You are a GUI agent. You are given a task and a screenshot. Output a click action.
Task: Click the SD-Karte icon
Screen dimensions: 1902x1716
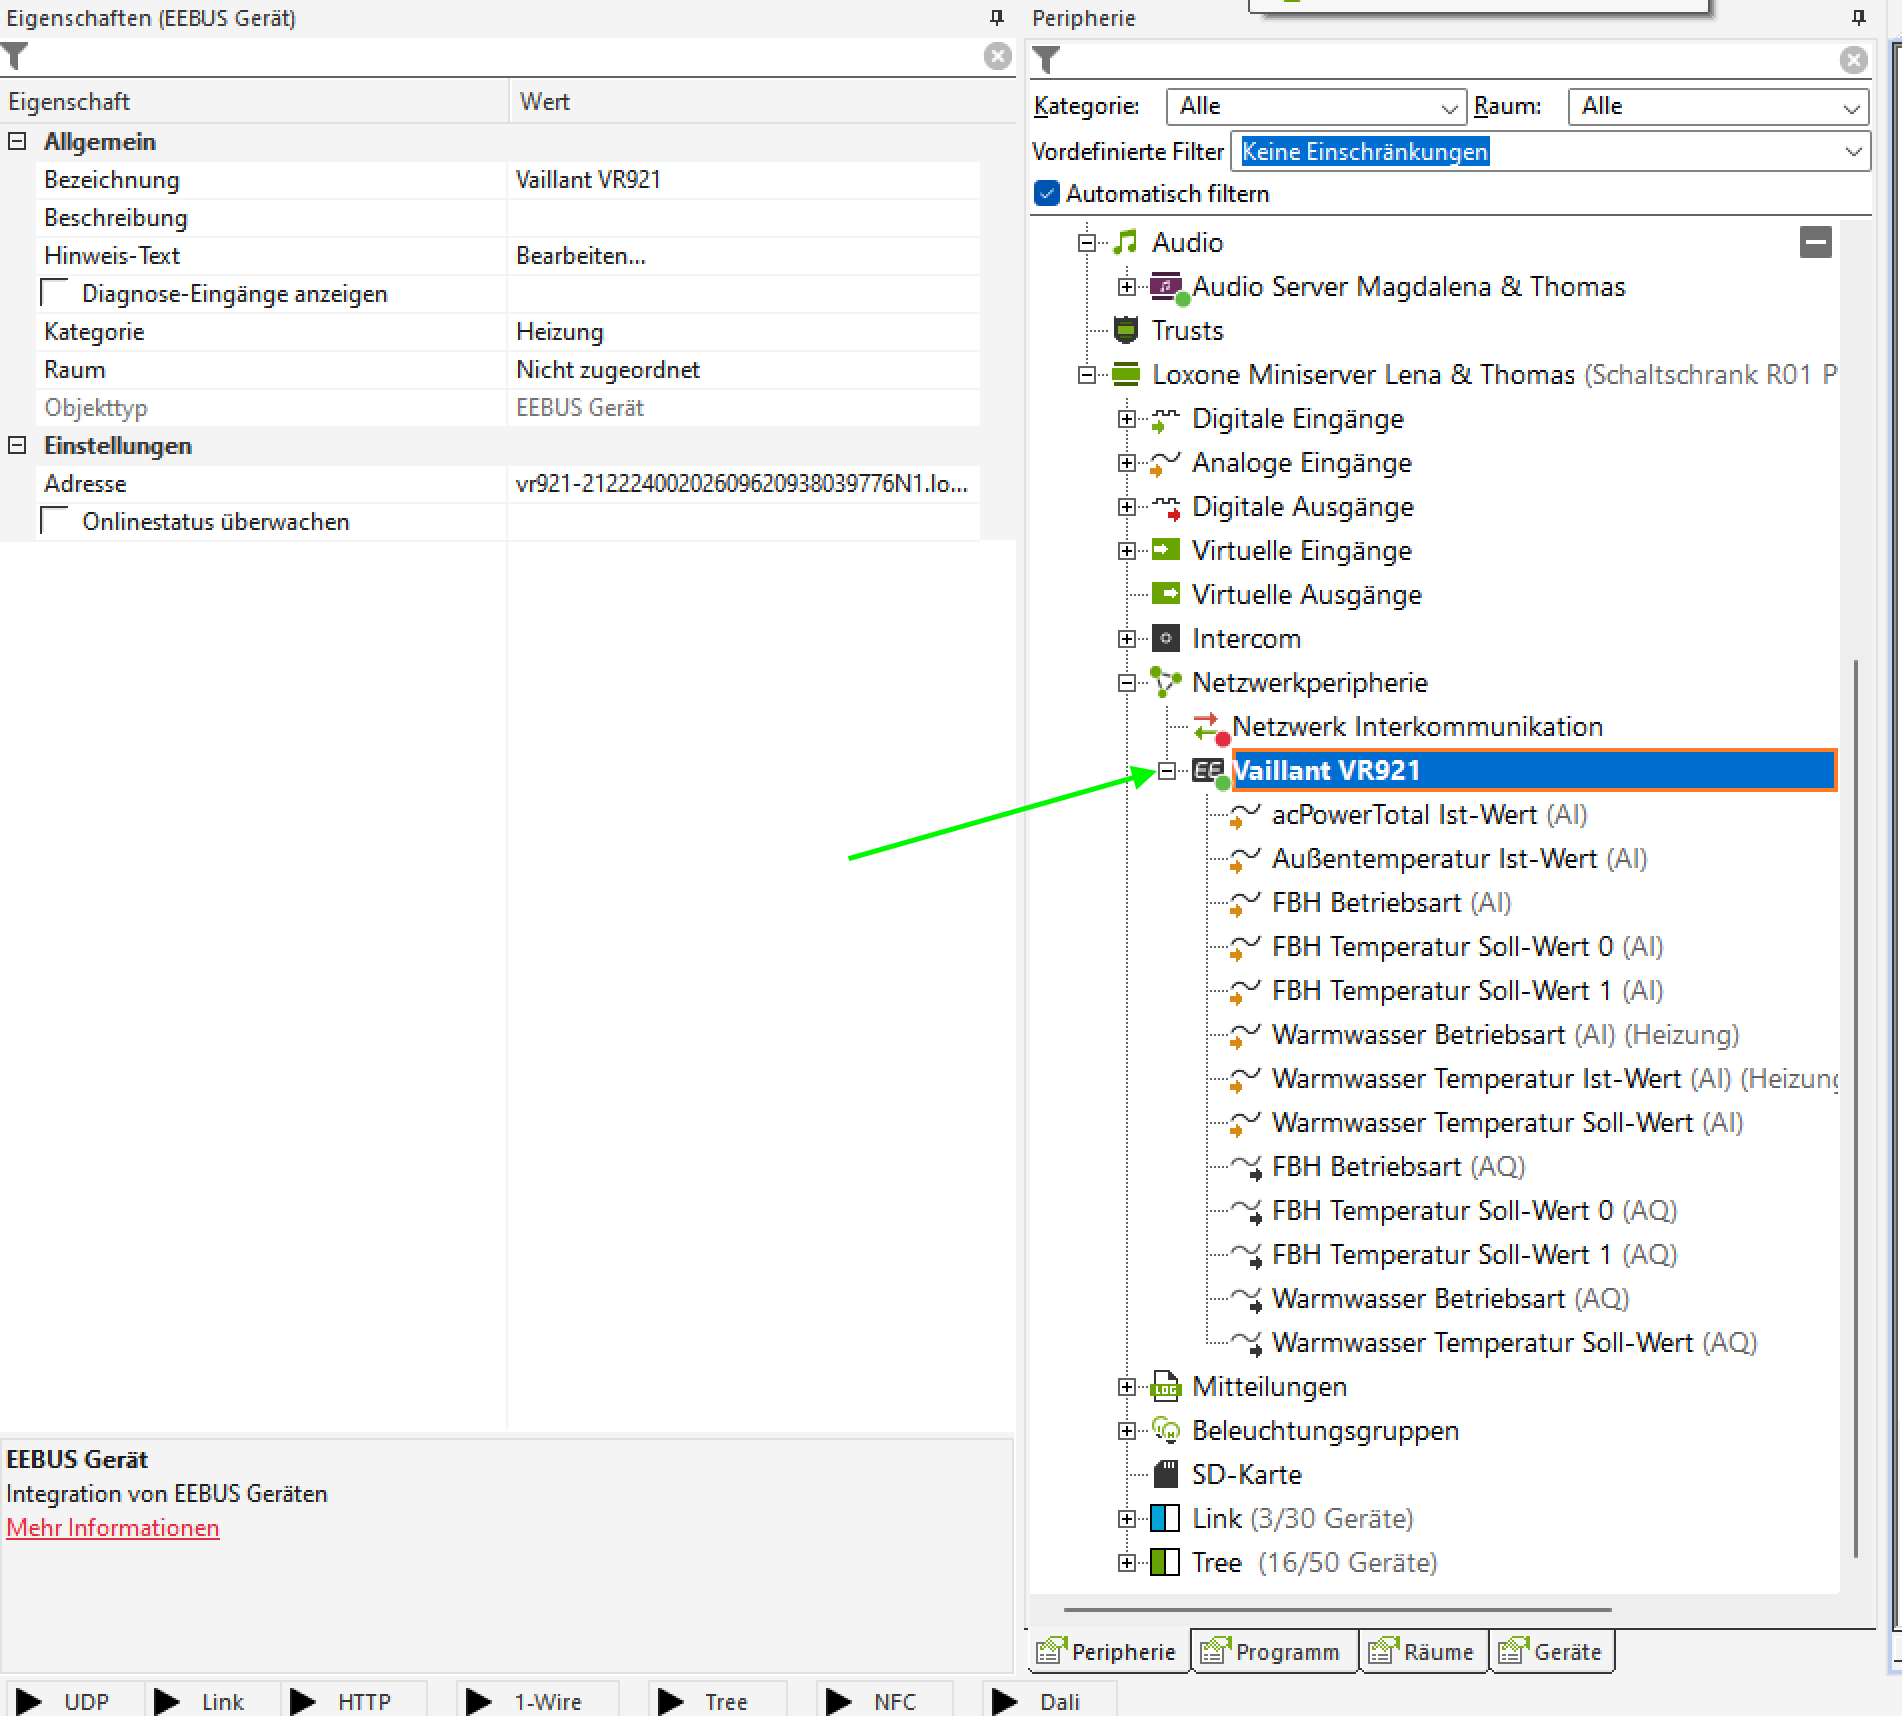(x=1166, y=1474)
